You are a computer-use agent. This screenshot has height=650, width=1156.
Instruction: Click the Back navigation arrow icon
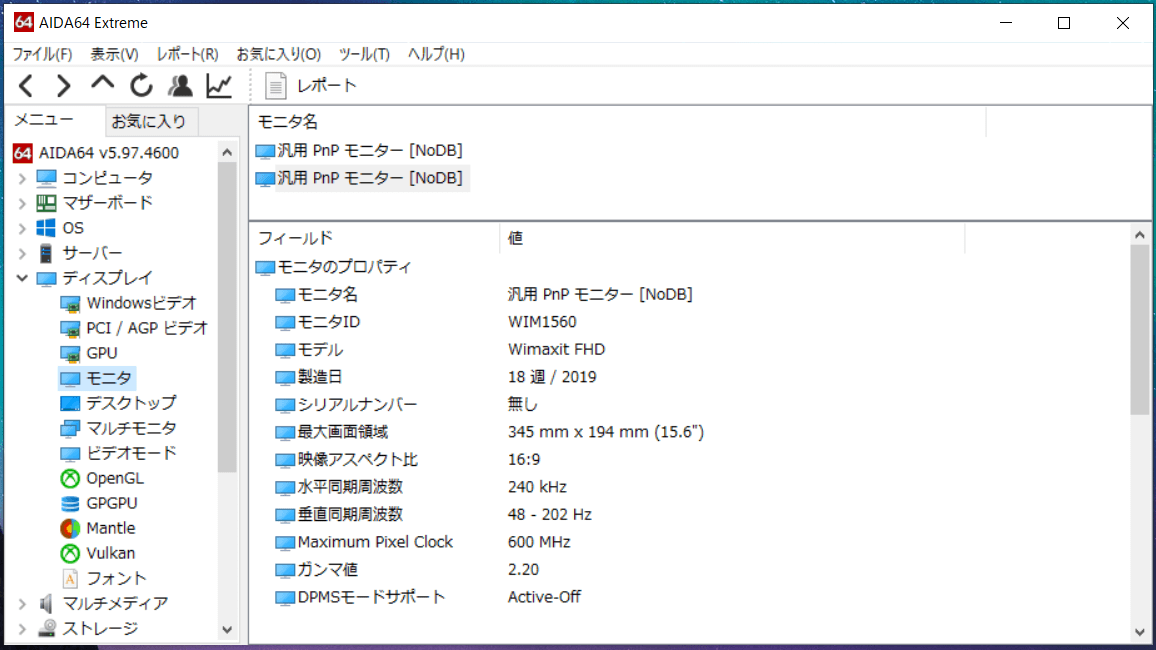coord(26,86)
